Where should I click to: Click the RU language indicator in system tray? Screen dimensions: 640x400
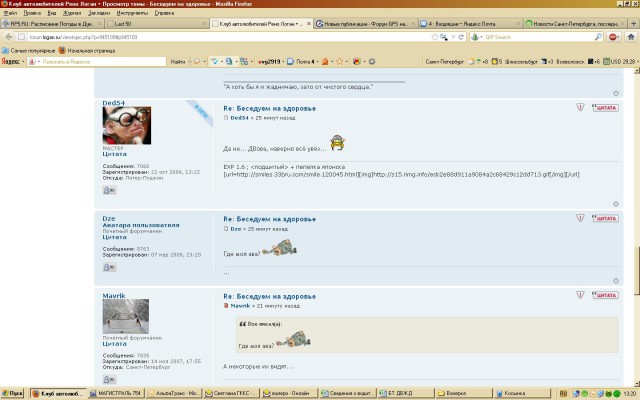(x=563, y=393)
